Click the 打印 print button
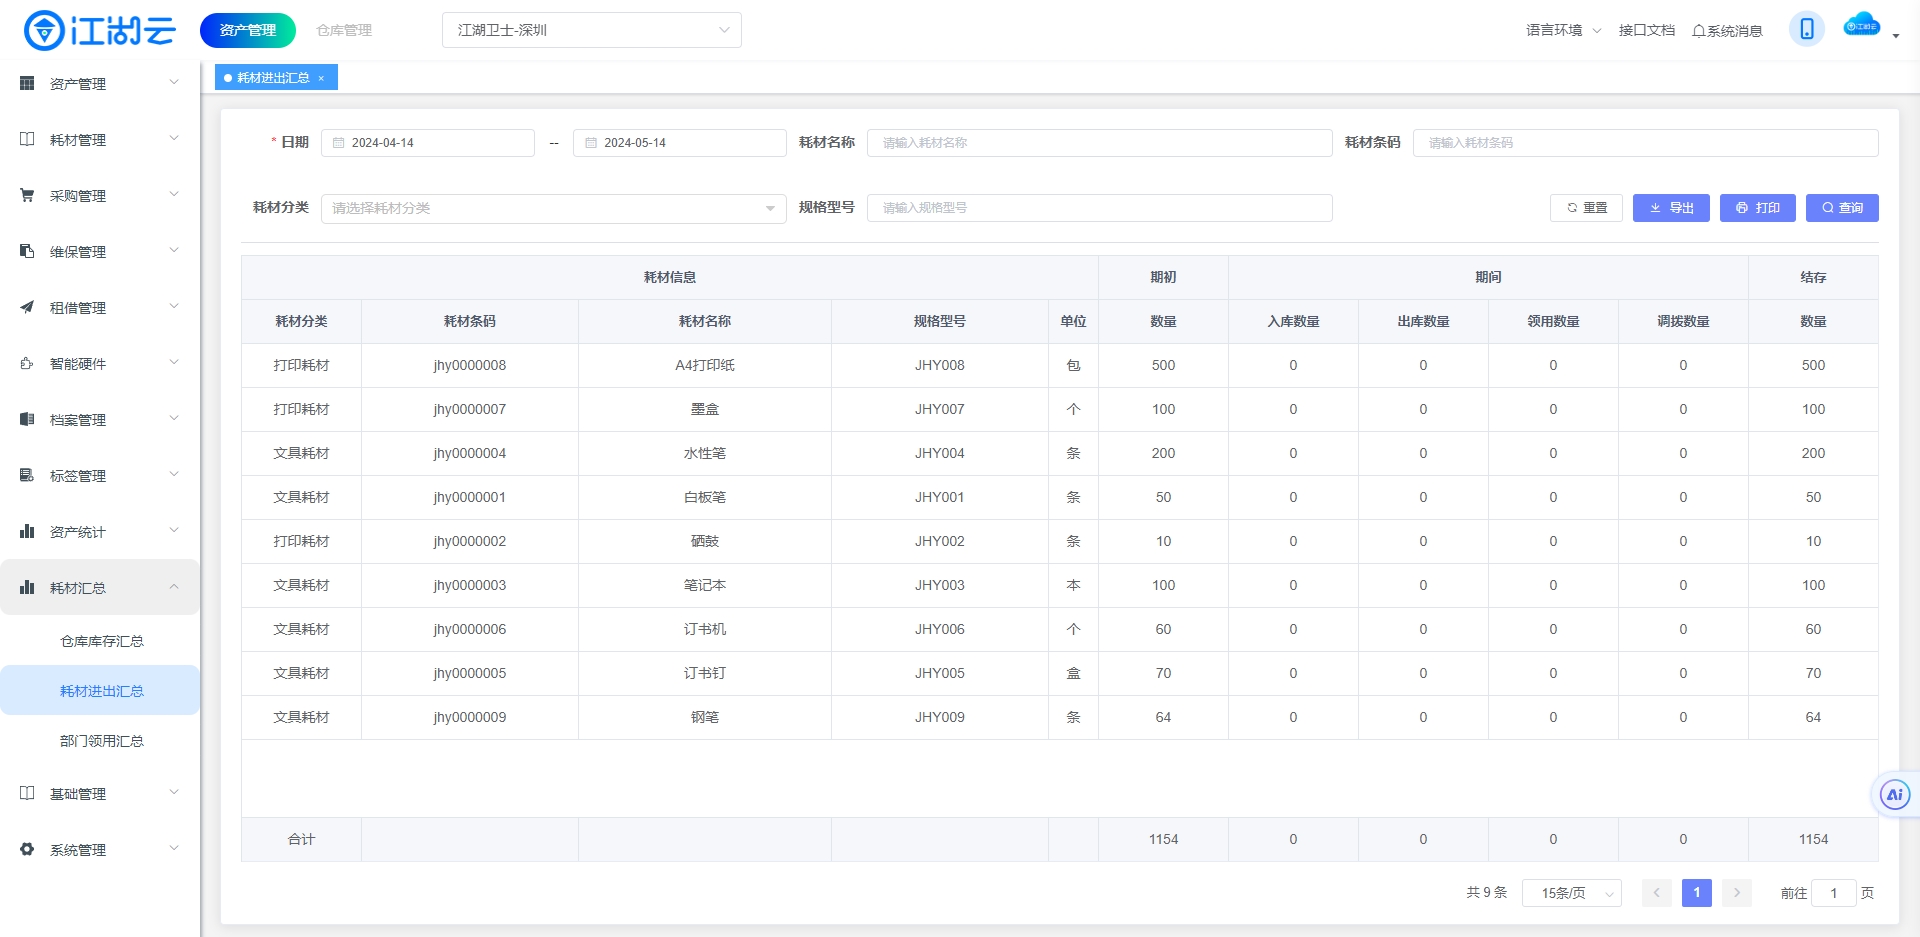Screen dimensions: 1920x937 [x=1758, y=208]
